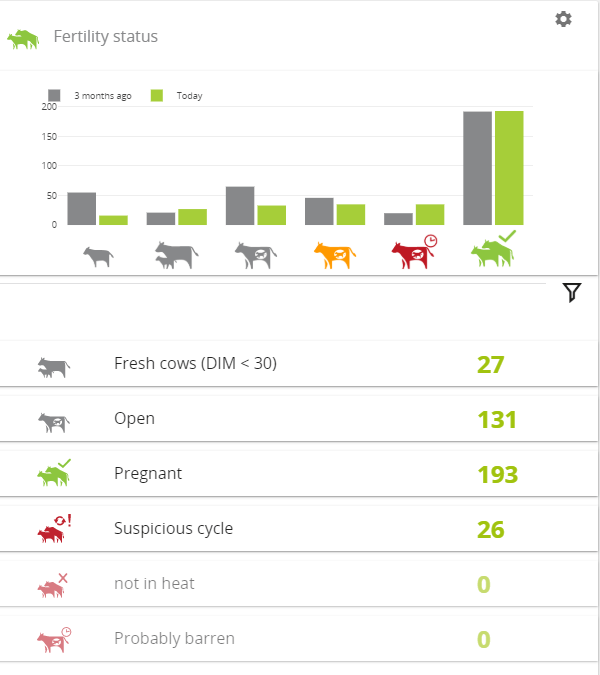
Task: Select the Suspicious cycle row
Action: pyautogui.click(x=299, y=529)
